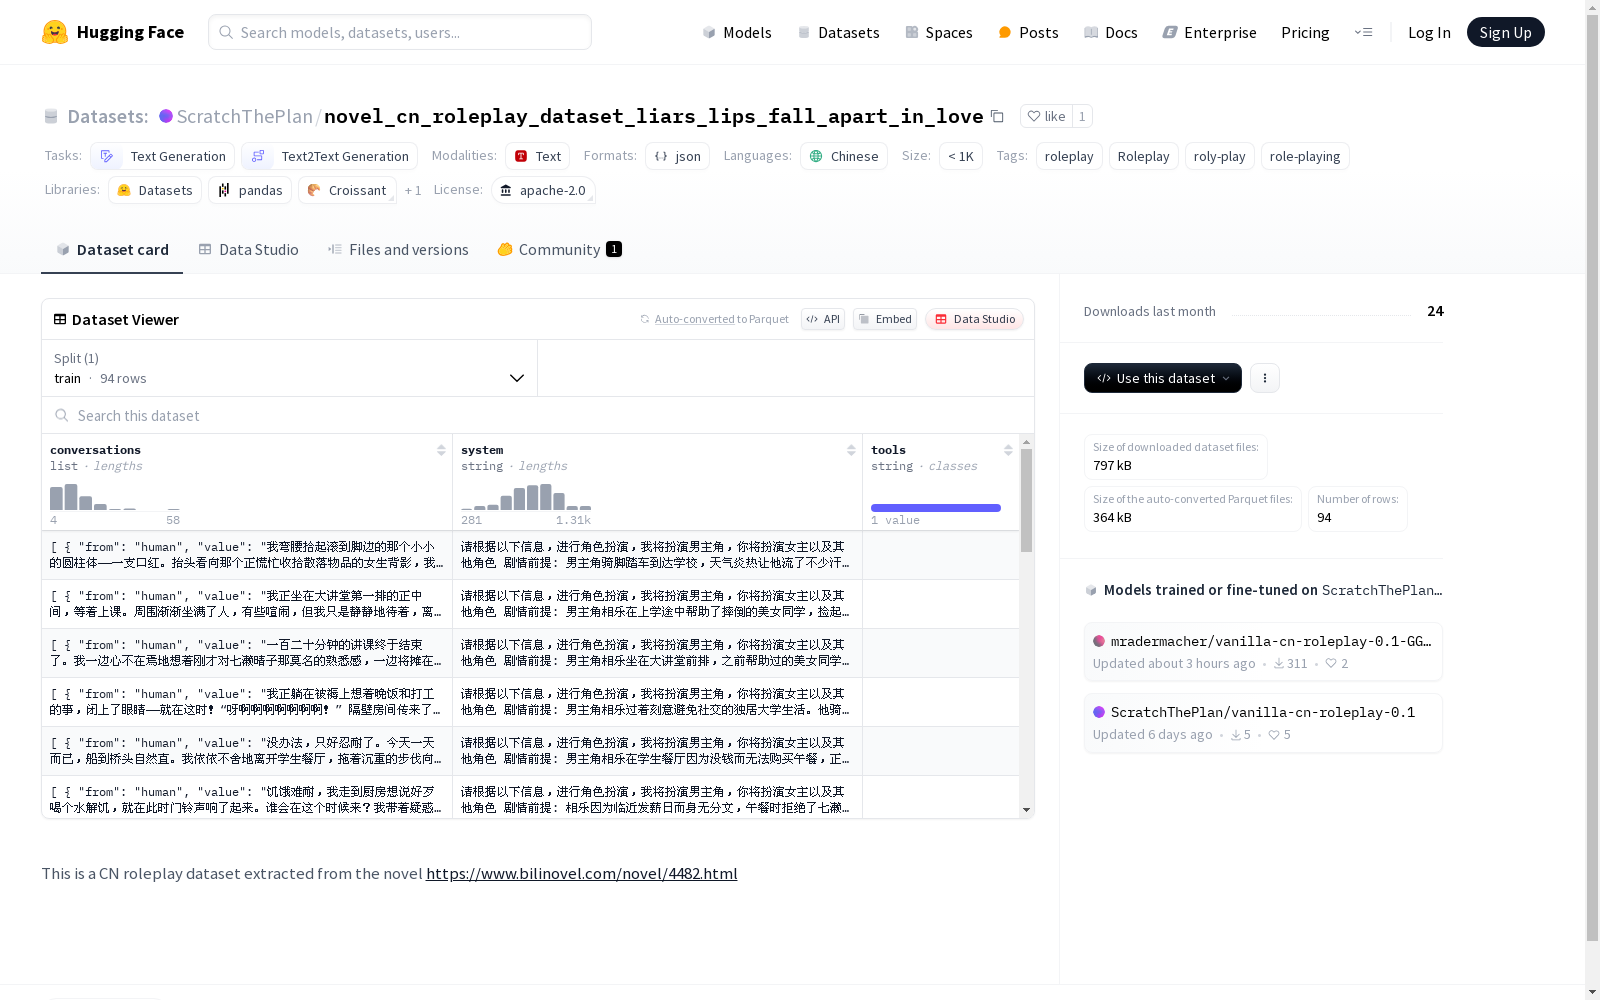This screenshot has height=1000, width=1600.
Task: Switch to the Data Studio tab
Action: point(248,250)
